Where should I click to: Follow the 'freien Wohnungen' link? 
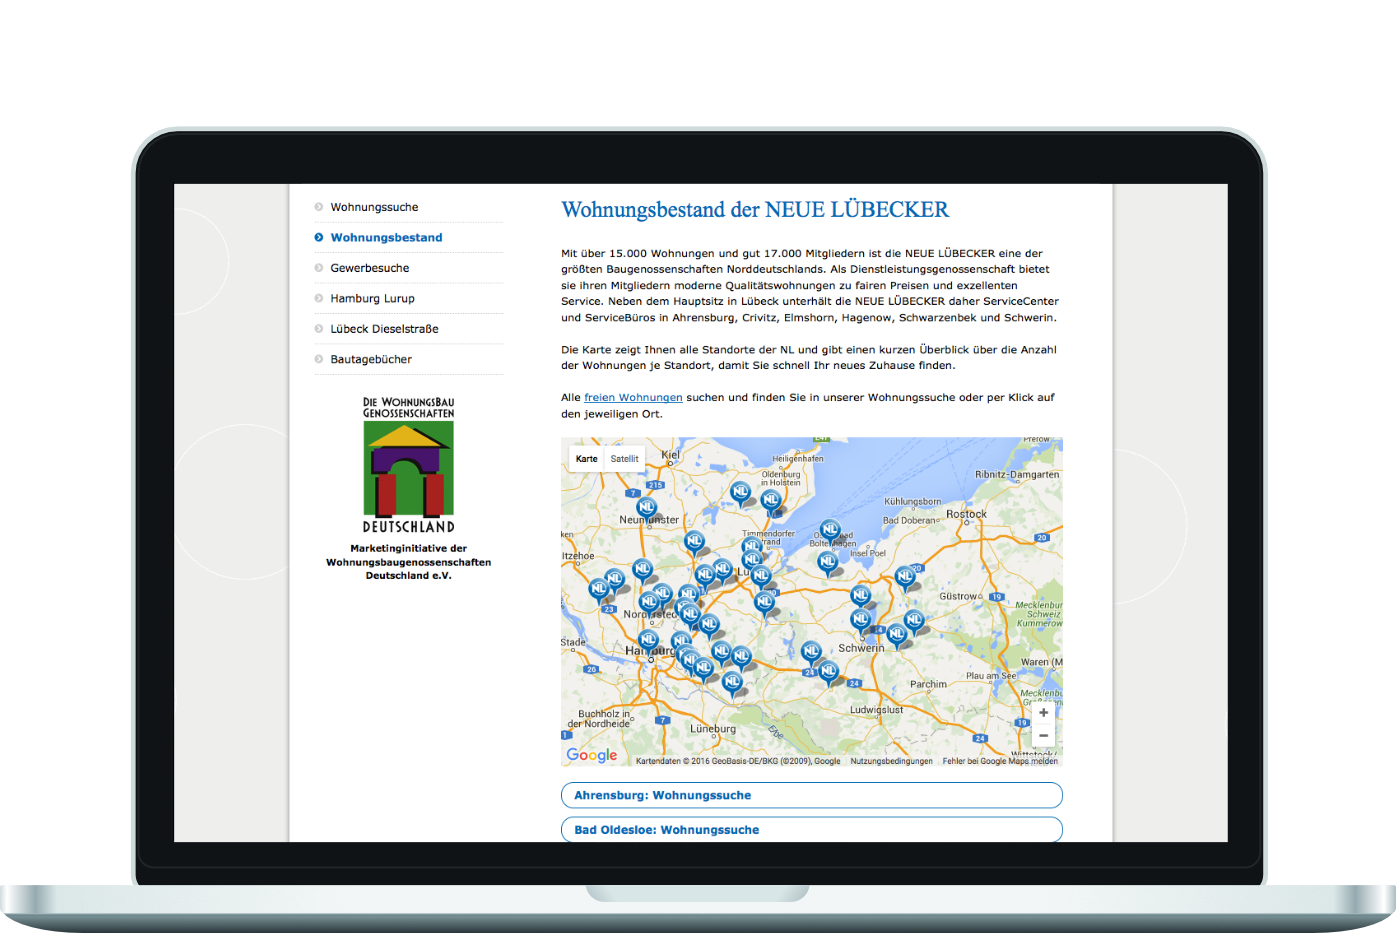[x=633, y=398]
